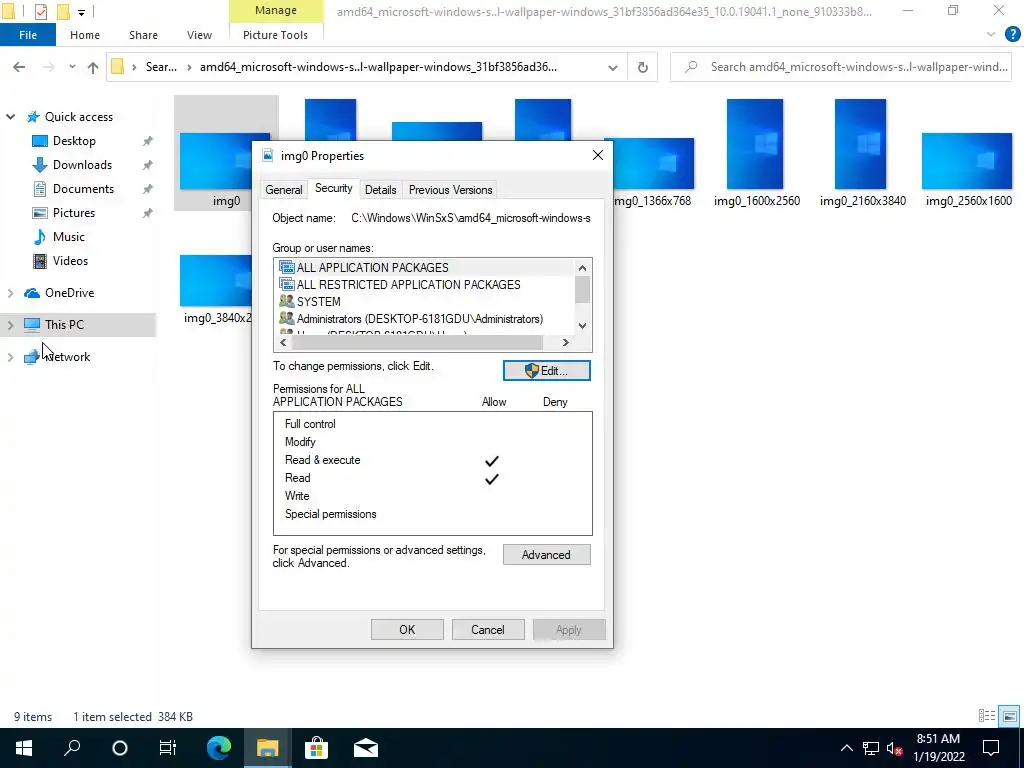Open Desktop in Quick access
1024x768 pixels.
(74, 141)
